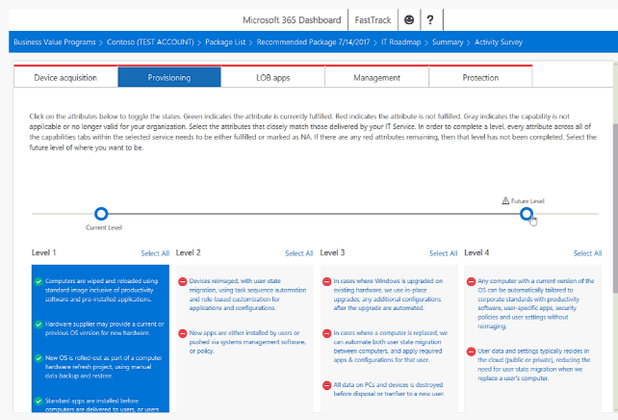
Task: Click the Future Level slider handle
Action: pyautogui.click(x=526, y=214)
